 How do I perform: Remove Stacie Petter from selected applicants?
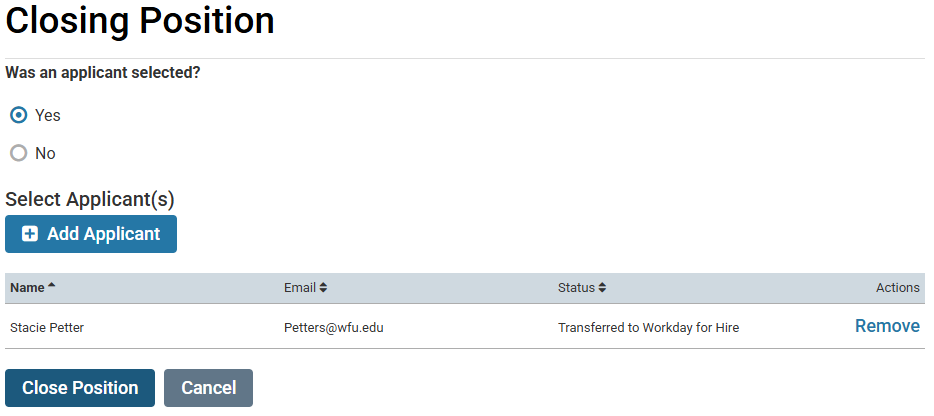pyautogui.click(x=888, y=326)
